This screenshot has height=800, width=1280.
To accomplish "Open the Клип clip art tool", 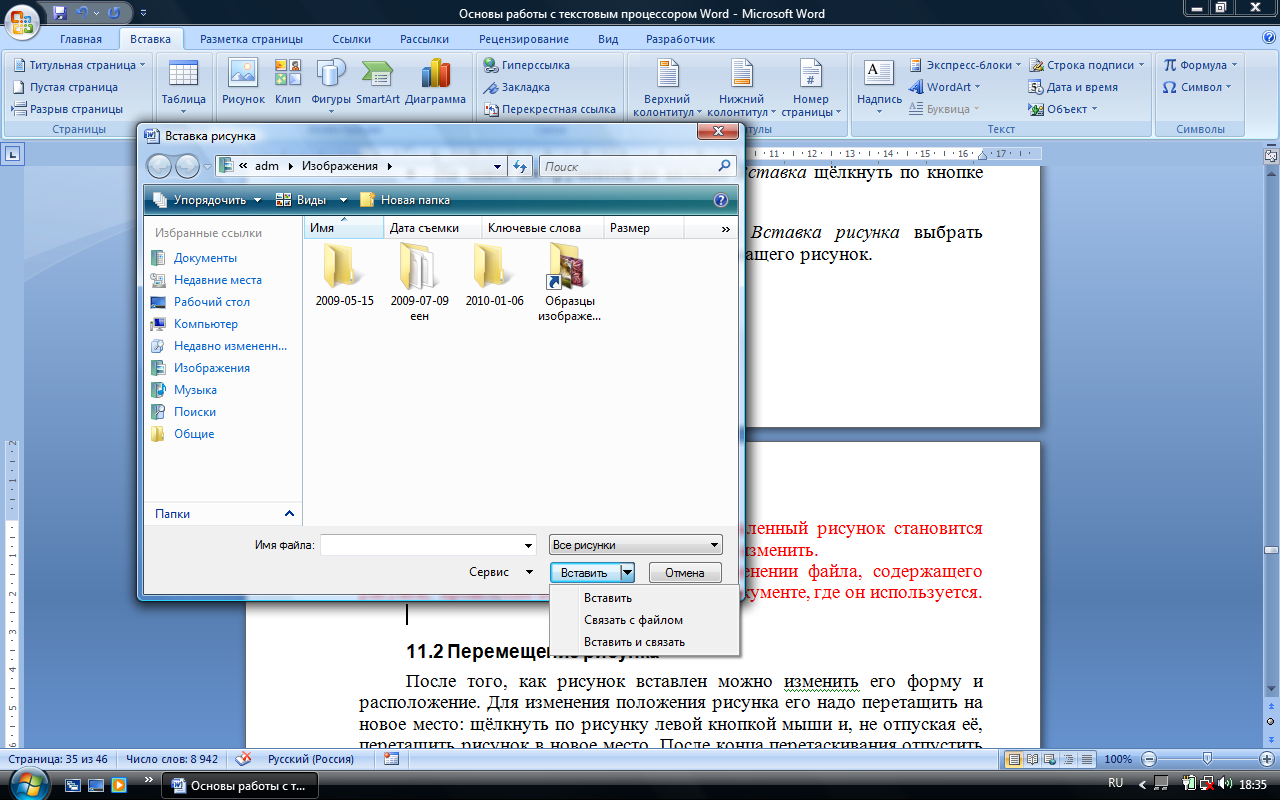I will coord(288,82).
